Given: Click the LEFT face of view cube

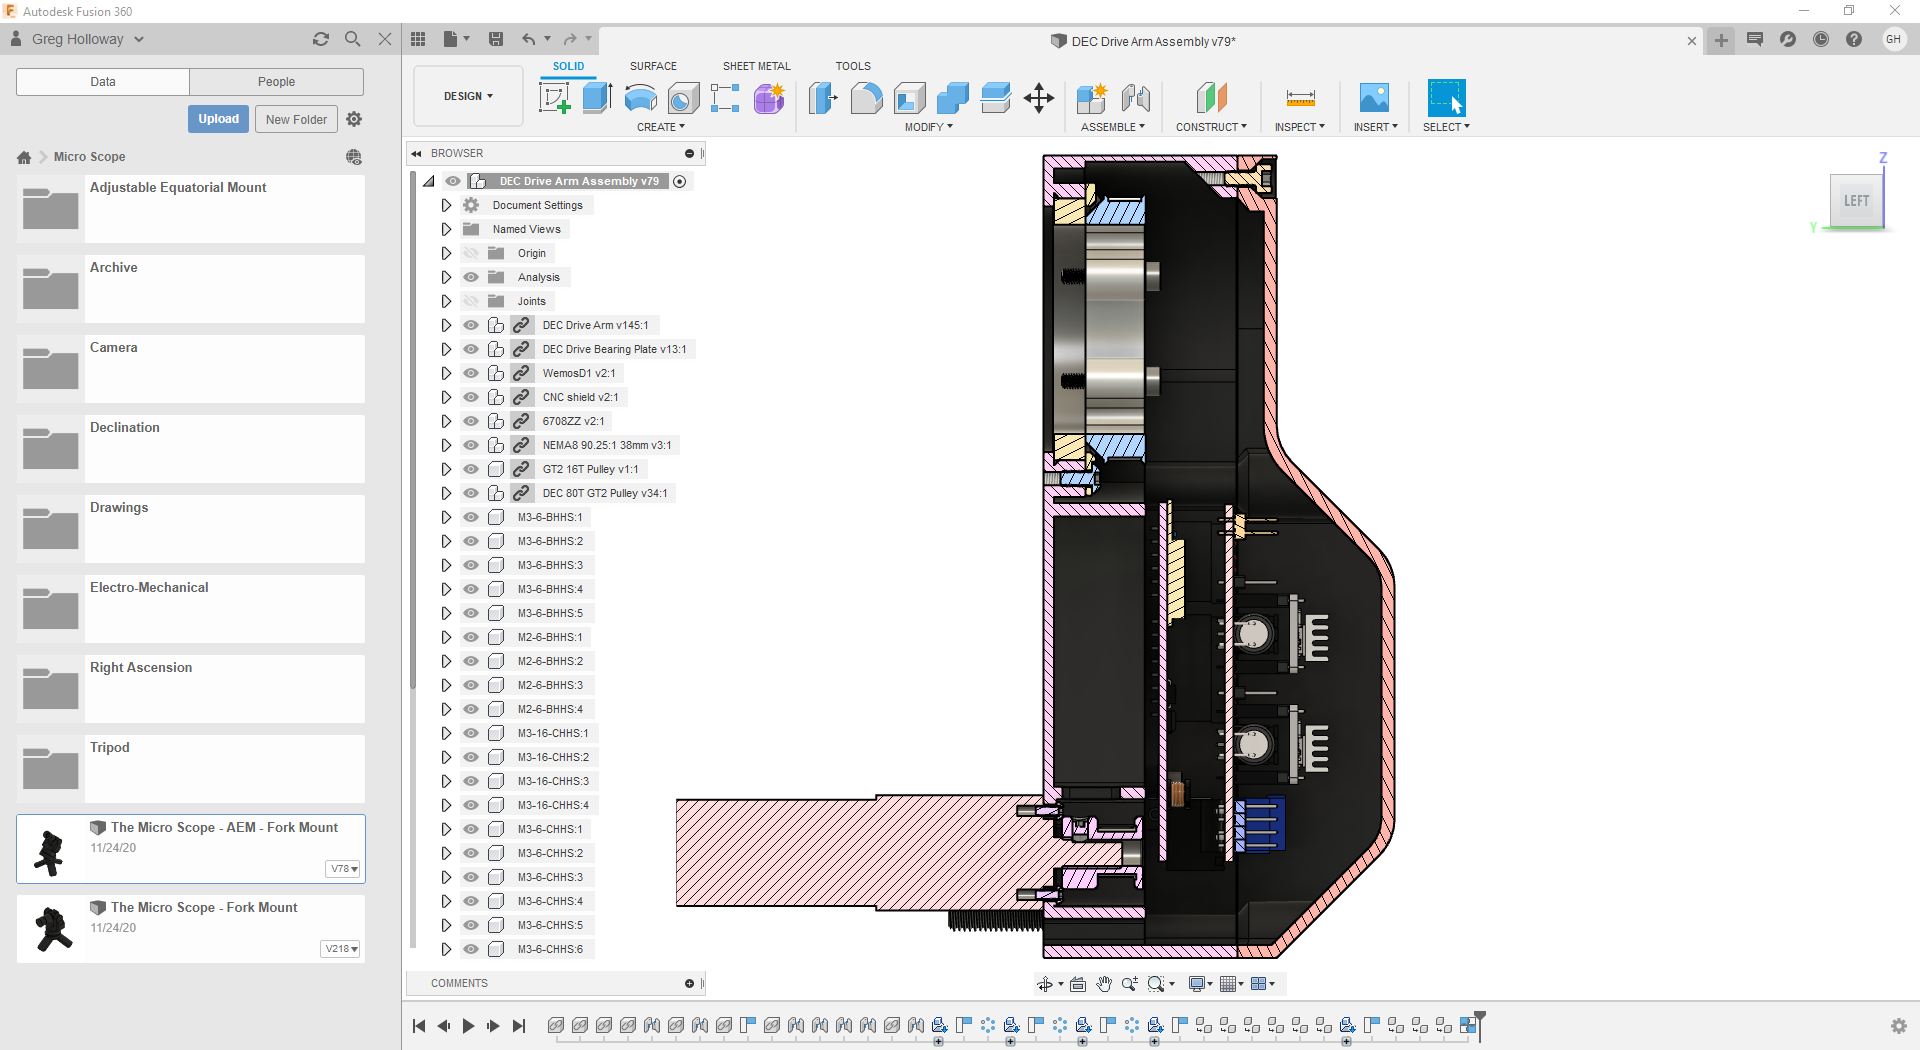Looking at the screenshot, I should [x=1856, y=201].
